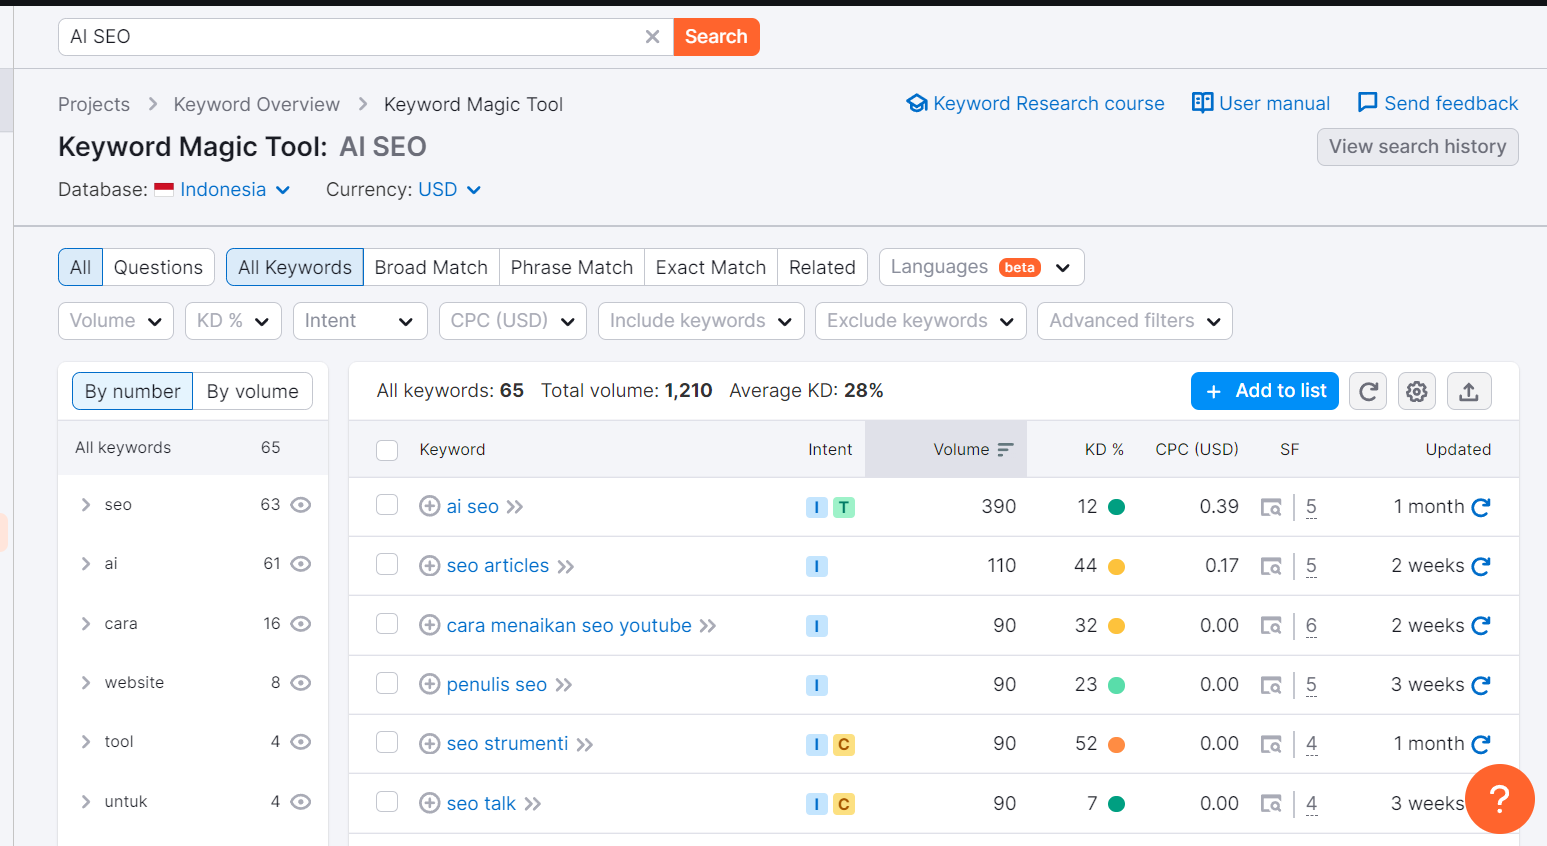Open seo strumenti double-arrow details
This screenshot has width=1547, height=846.
click(x=585, y=745)
